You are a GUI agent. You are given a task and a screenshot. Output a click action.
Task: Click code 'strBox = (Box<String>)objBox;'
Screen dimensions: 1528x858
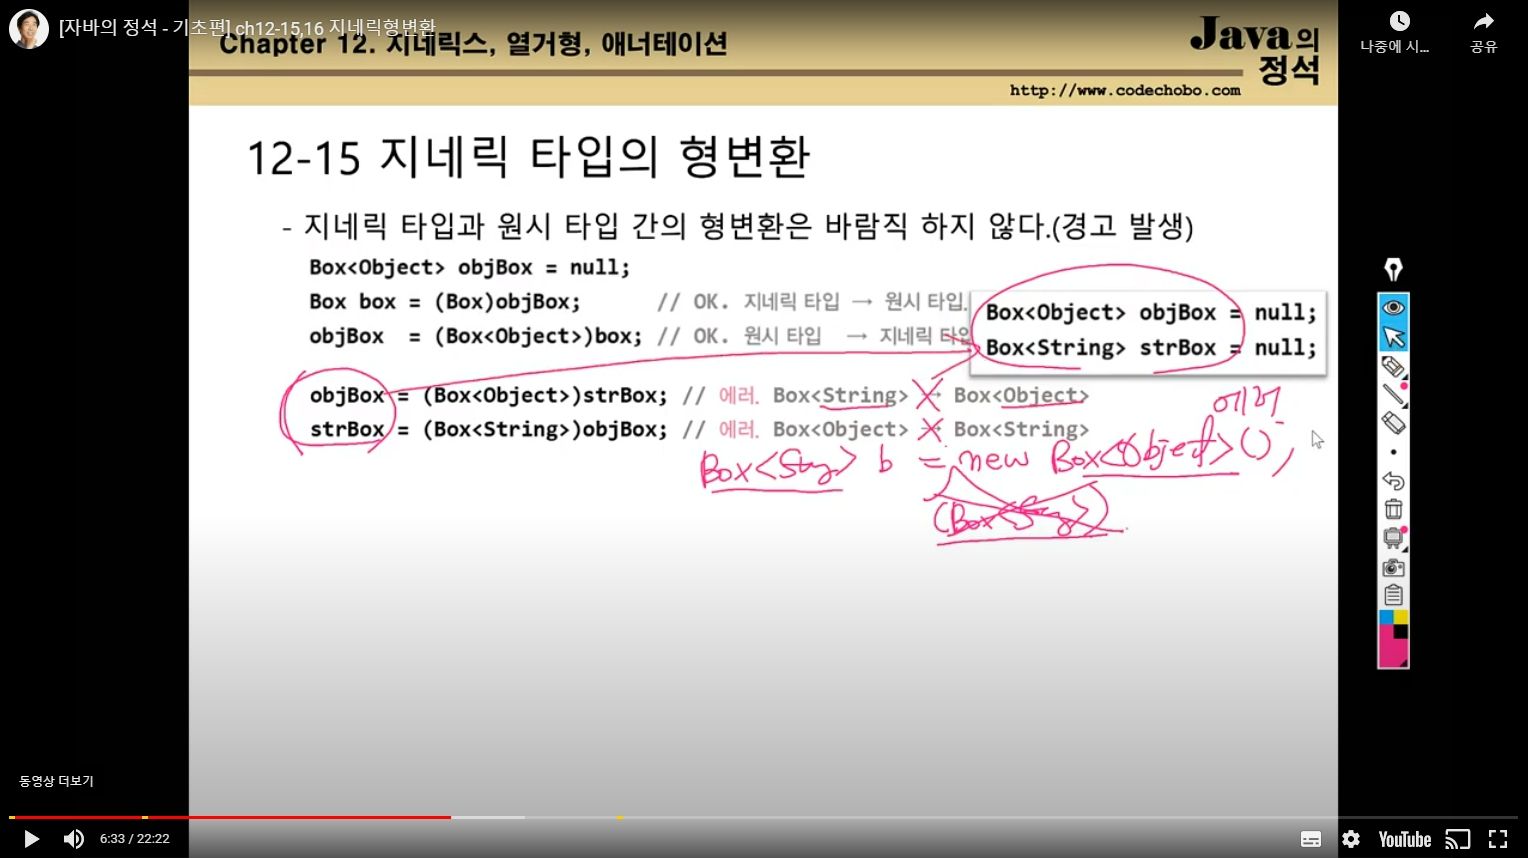click(488, 430)
